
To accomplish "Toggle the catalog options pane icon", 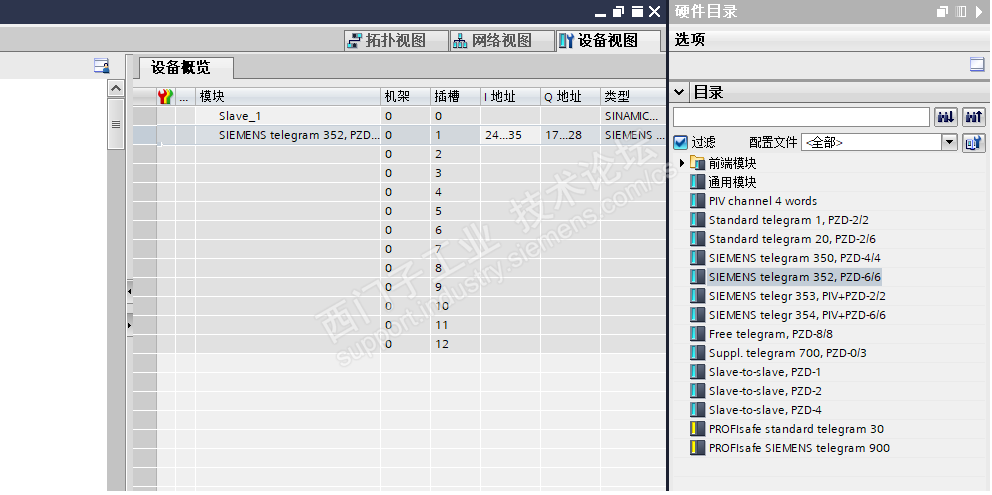I will (977, 65).
